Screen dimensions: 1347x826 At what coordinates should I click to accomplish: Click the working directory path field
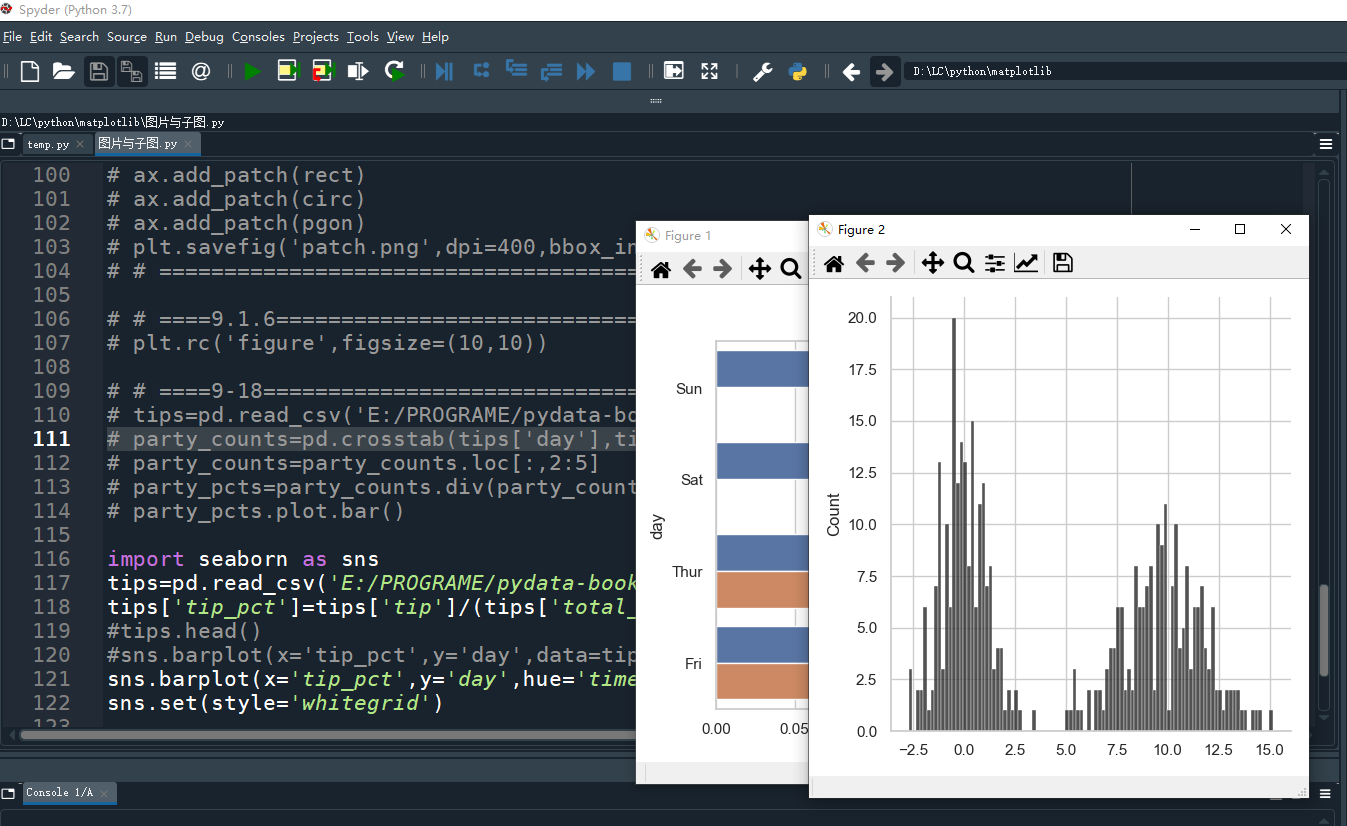click(1125, 71)
